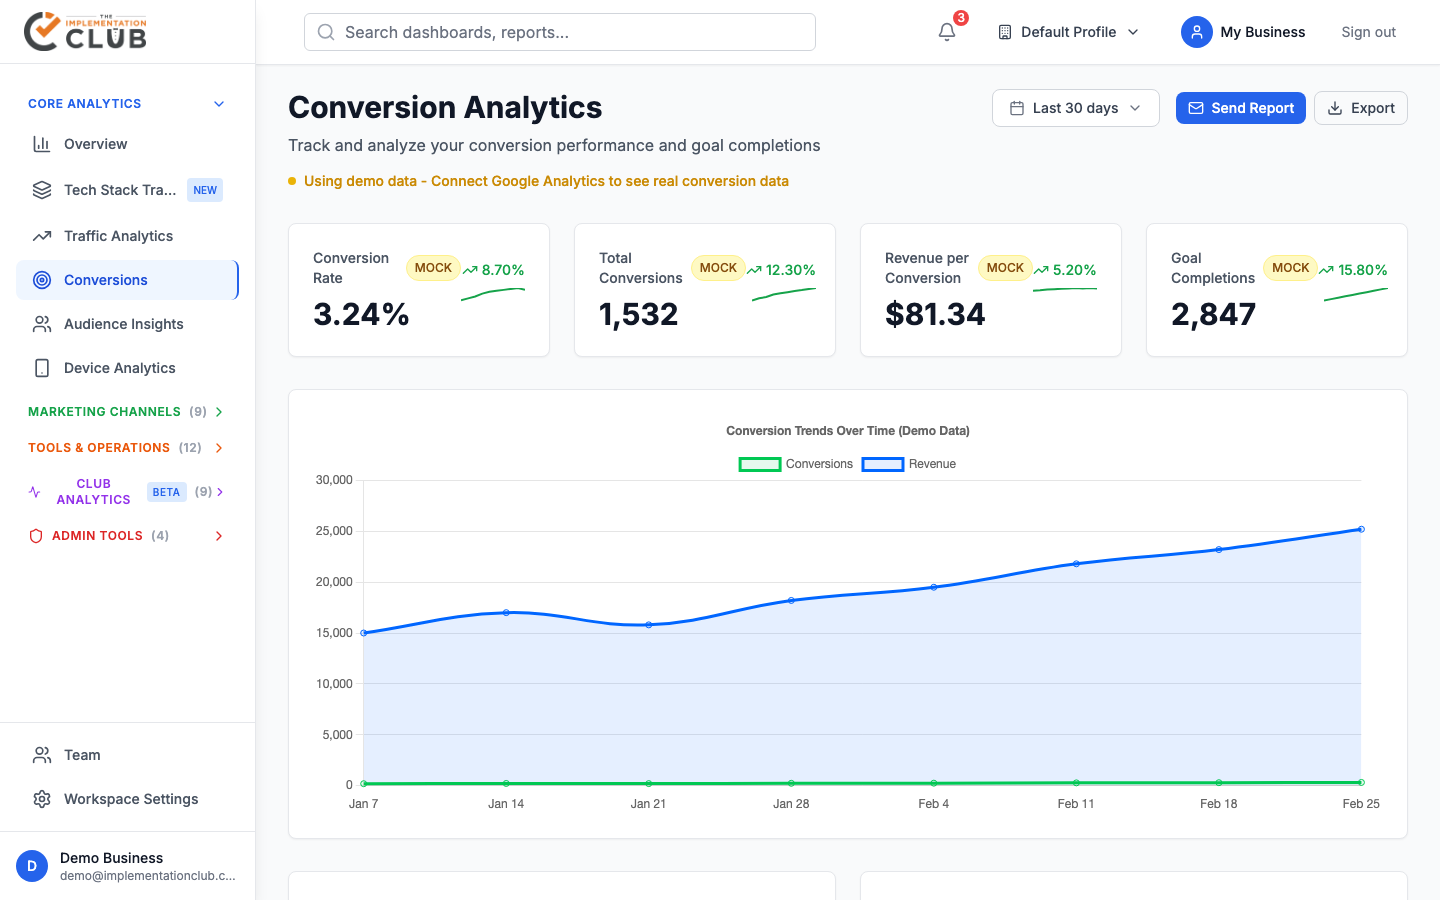Toggle the Conversions series in chart legend
The height and width of the screenshot is (900, 1440).
[x=796, y=464]
